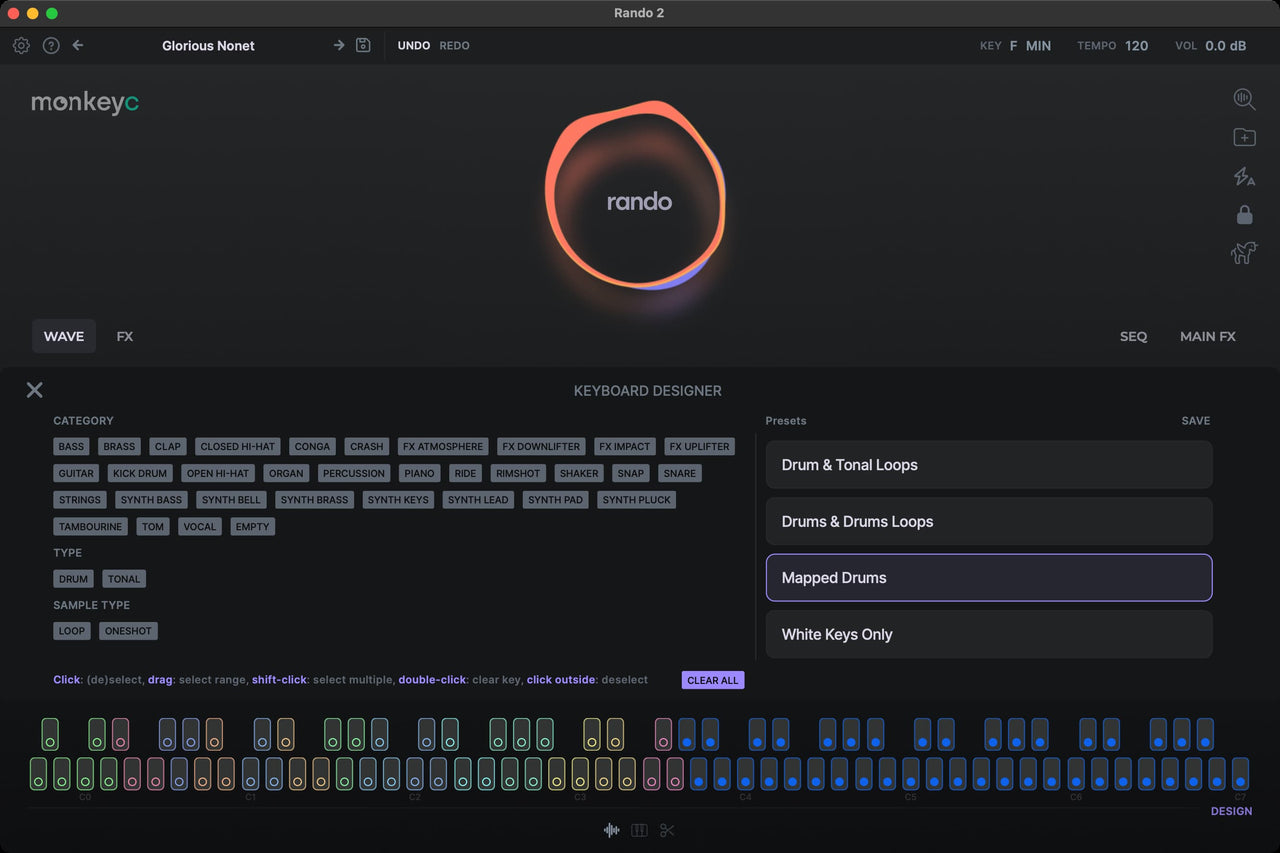The width and height of the screenshot is (1280, 853).
Task: Toggle the CLOSED HI-HAT category tag
Action: pyautogui.click(x=237, y=447)
